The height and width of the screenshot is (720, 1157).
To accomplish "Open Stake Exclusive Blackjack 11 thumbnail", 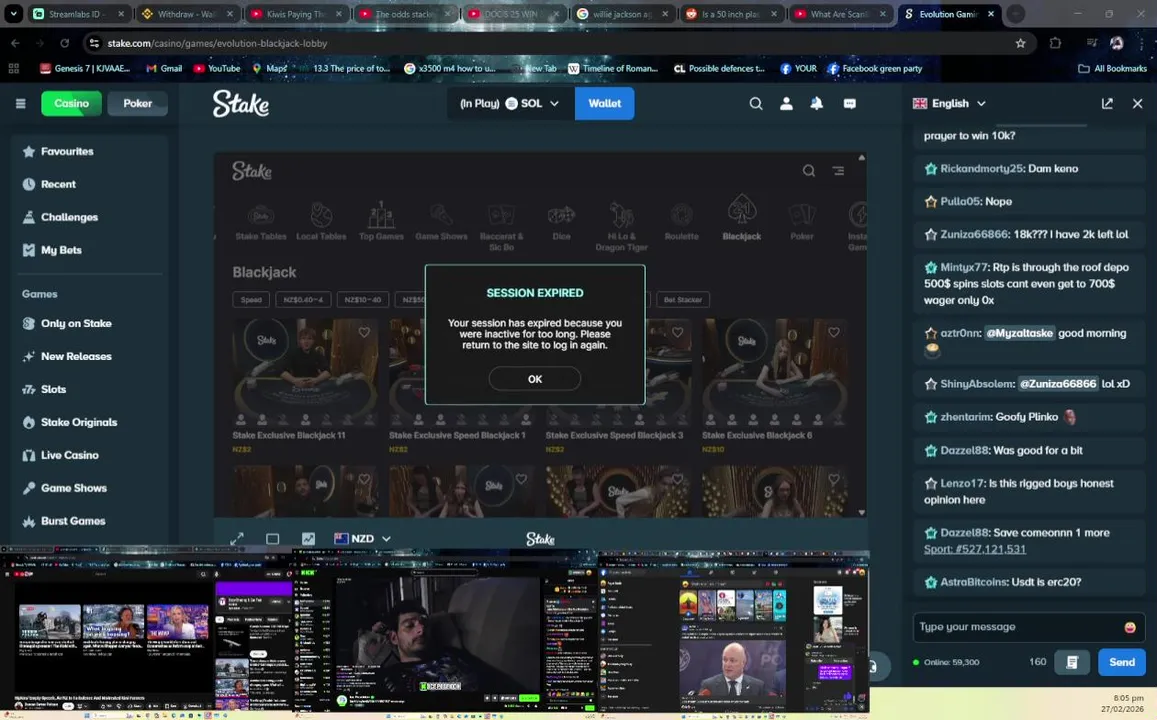I will point(305,373).
